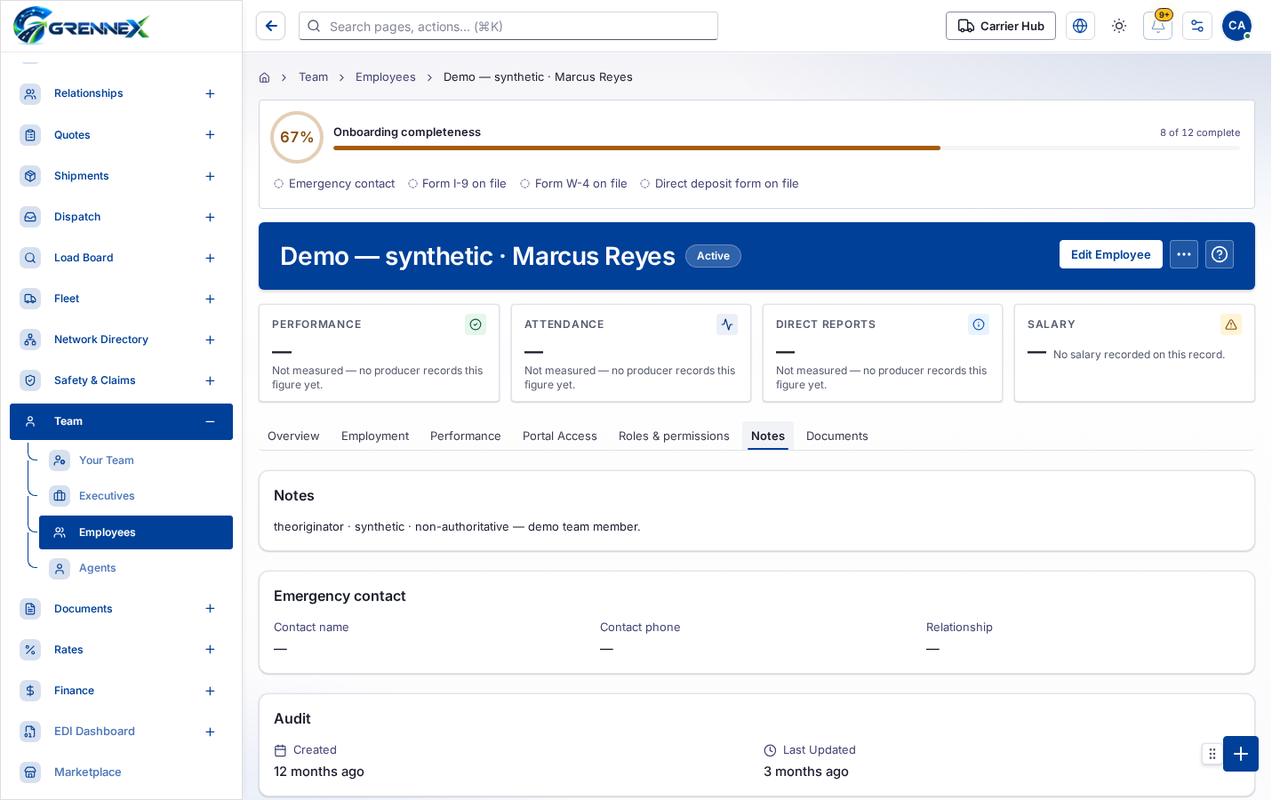Click the Employees breadcrumb link
1280x800 pixels.
(x=386, y=77)
